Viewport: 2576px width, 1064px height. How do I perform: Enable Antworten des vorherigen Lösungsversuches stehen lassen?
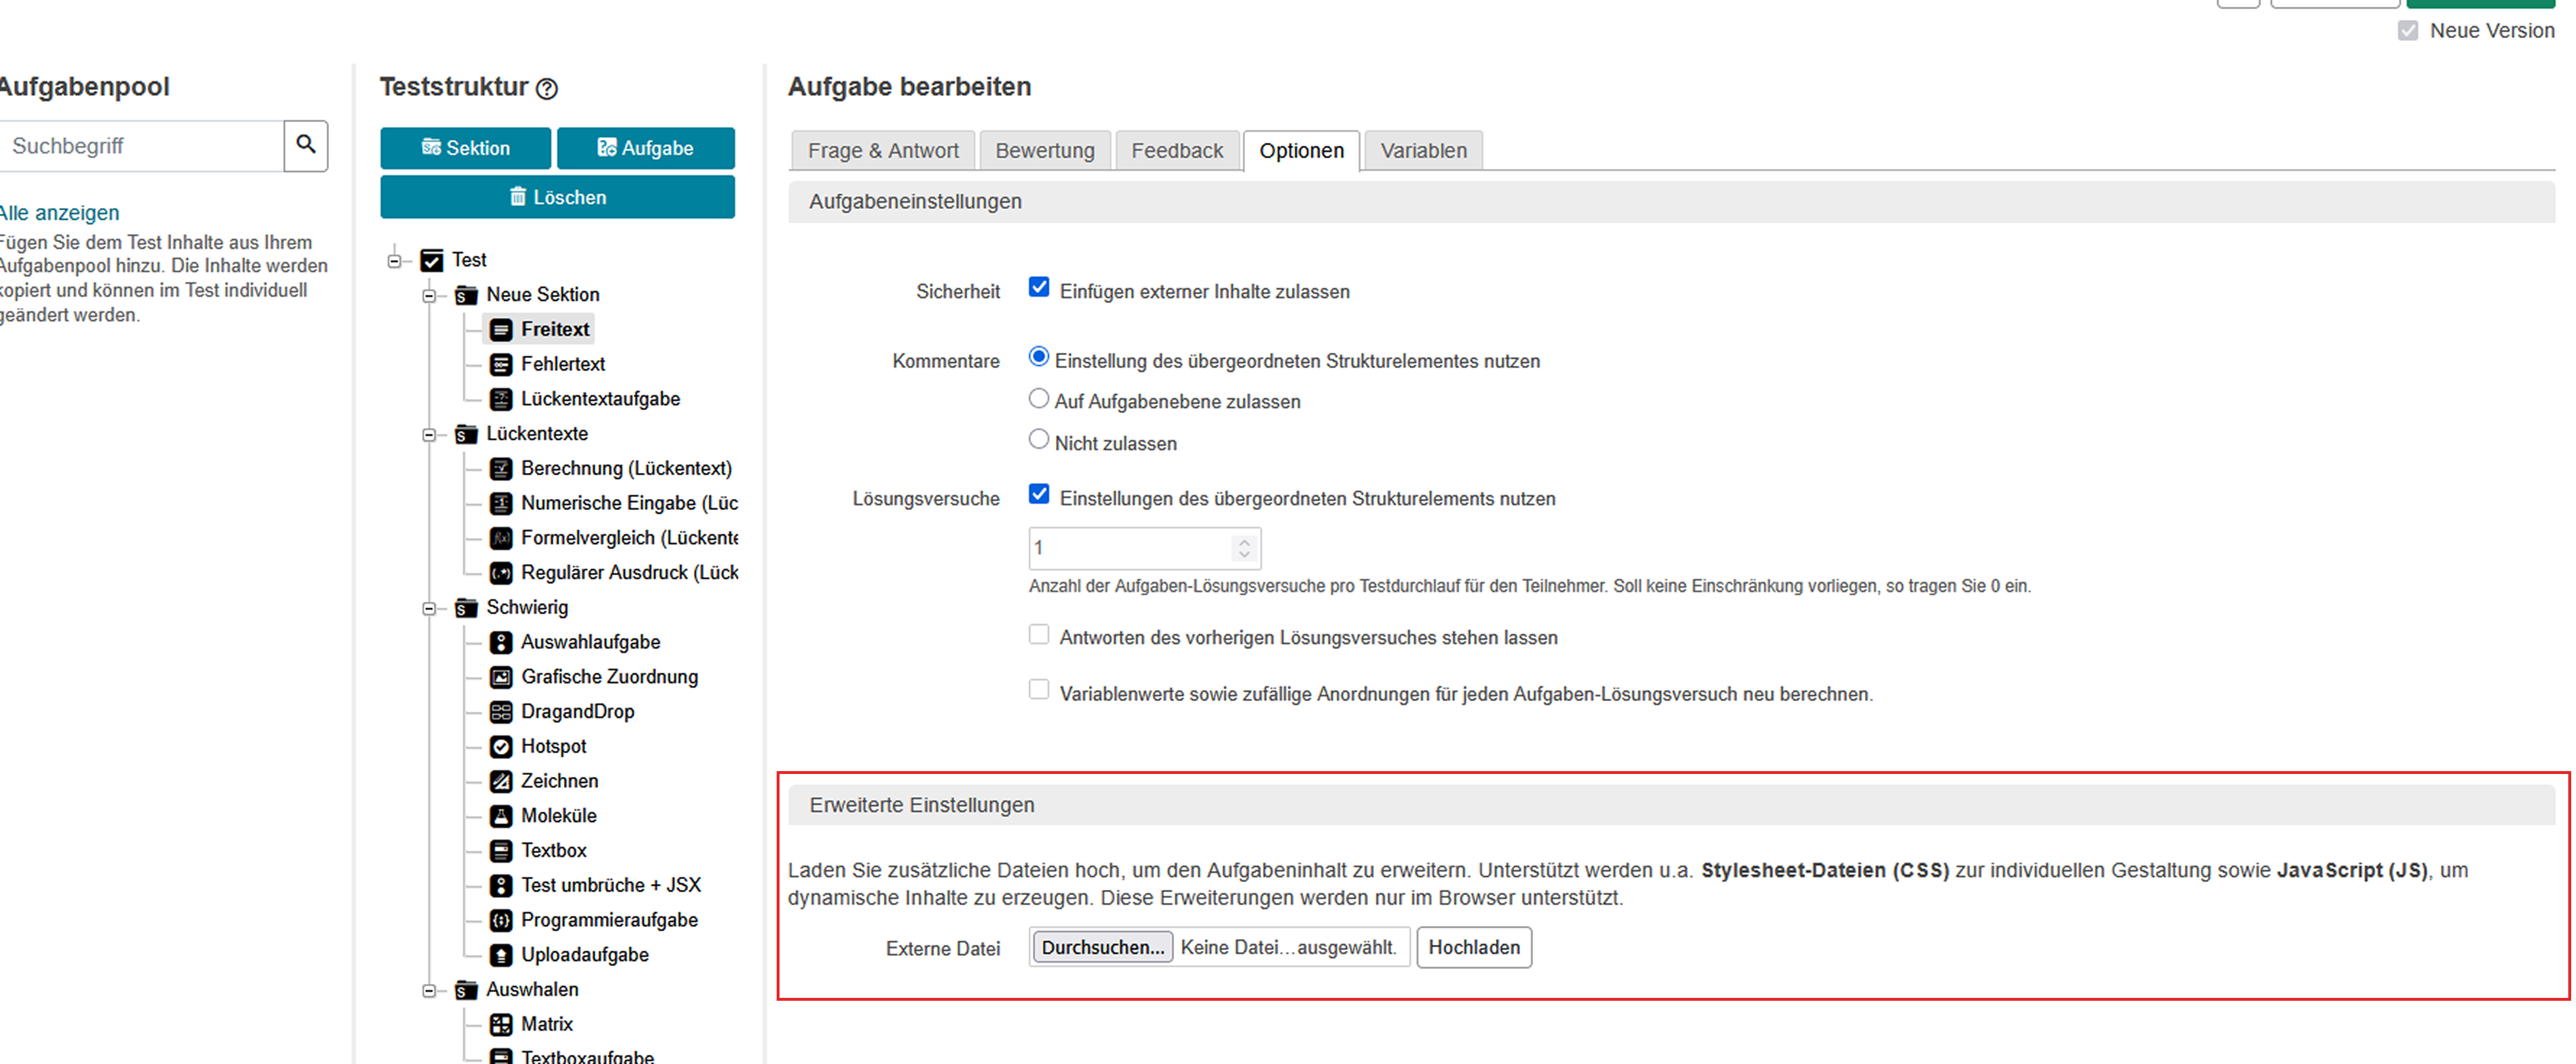1039,635
